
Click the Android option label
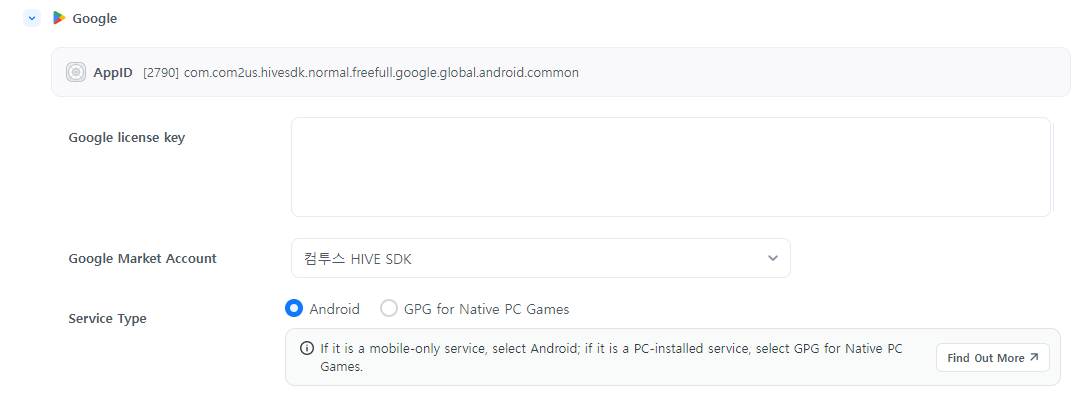pos(334,309)
